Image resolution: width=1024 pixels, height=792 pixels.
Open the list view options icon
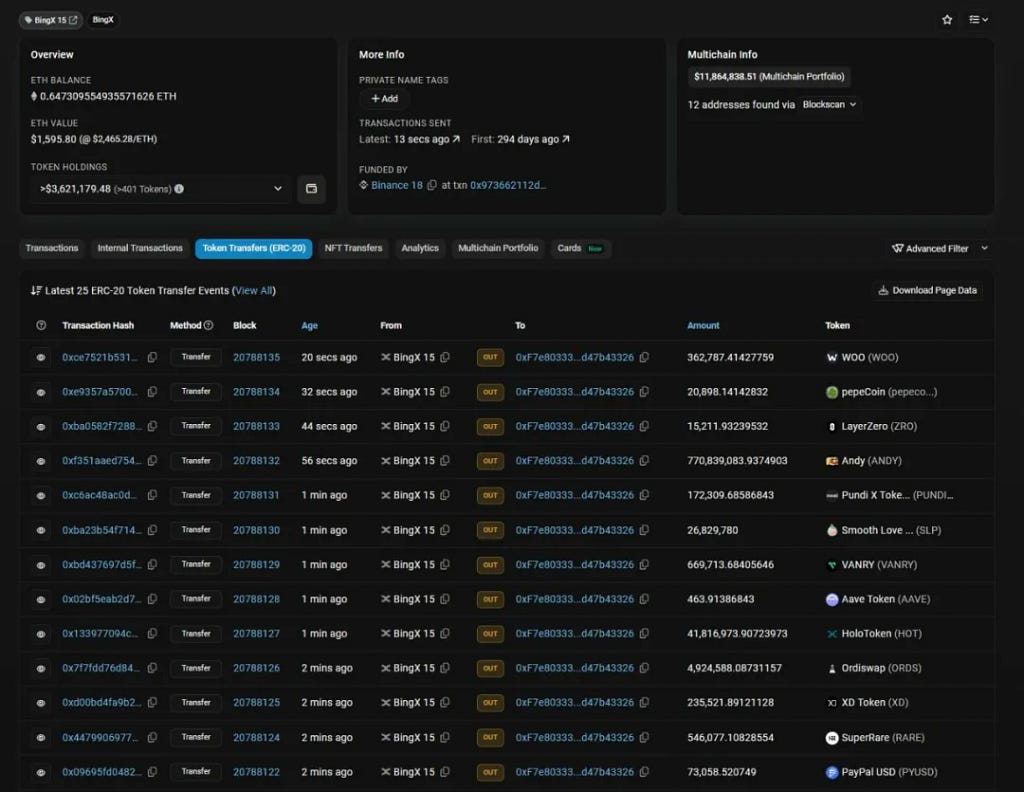pos(978,20)
